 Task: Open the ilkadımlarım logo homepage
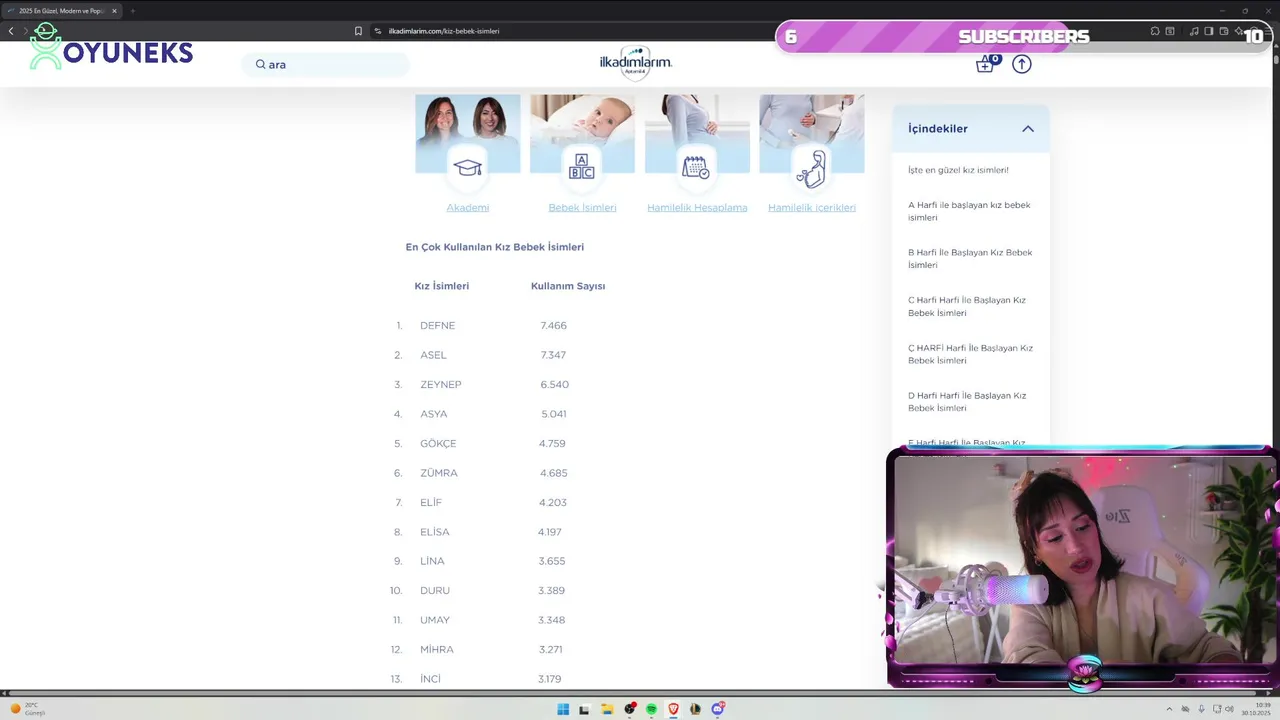click(x=636, y=62)
